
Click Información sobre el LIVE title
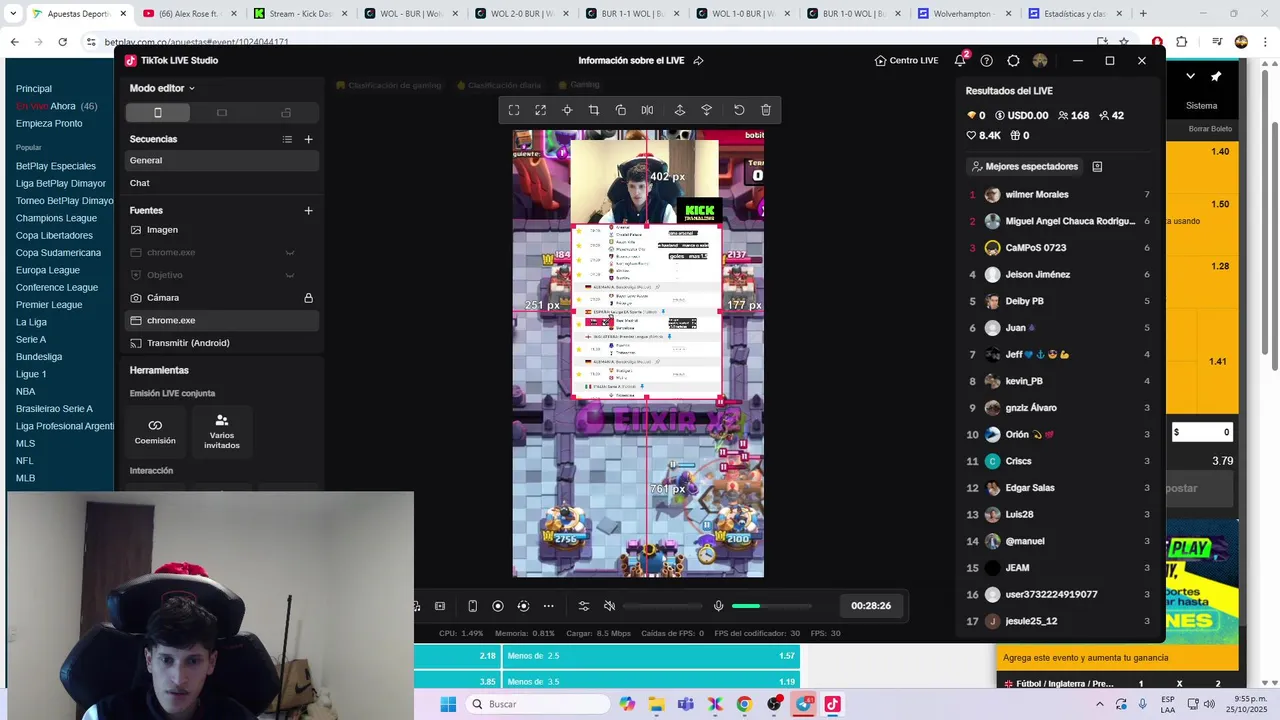[x=631, y=60]
